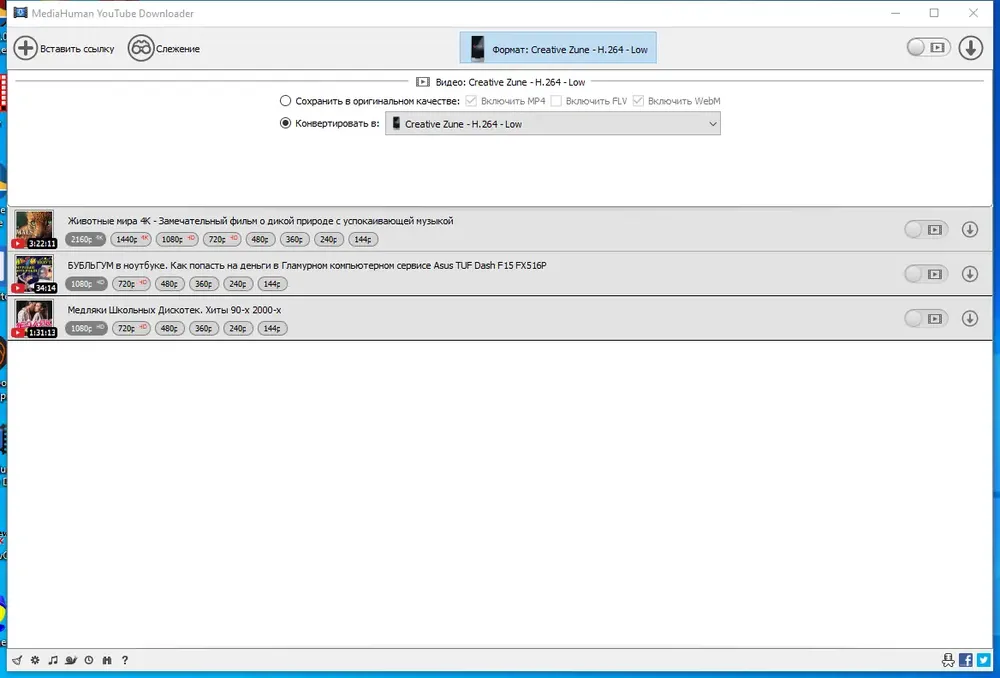Click the broom cleanup icon in bottom bar
This screenshot has width=1000, height=678.
pyautogui.click(x=17, y=660)
